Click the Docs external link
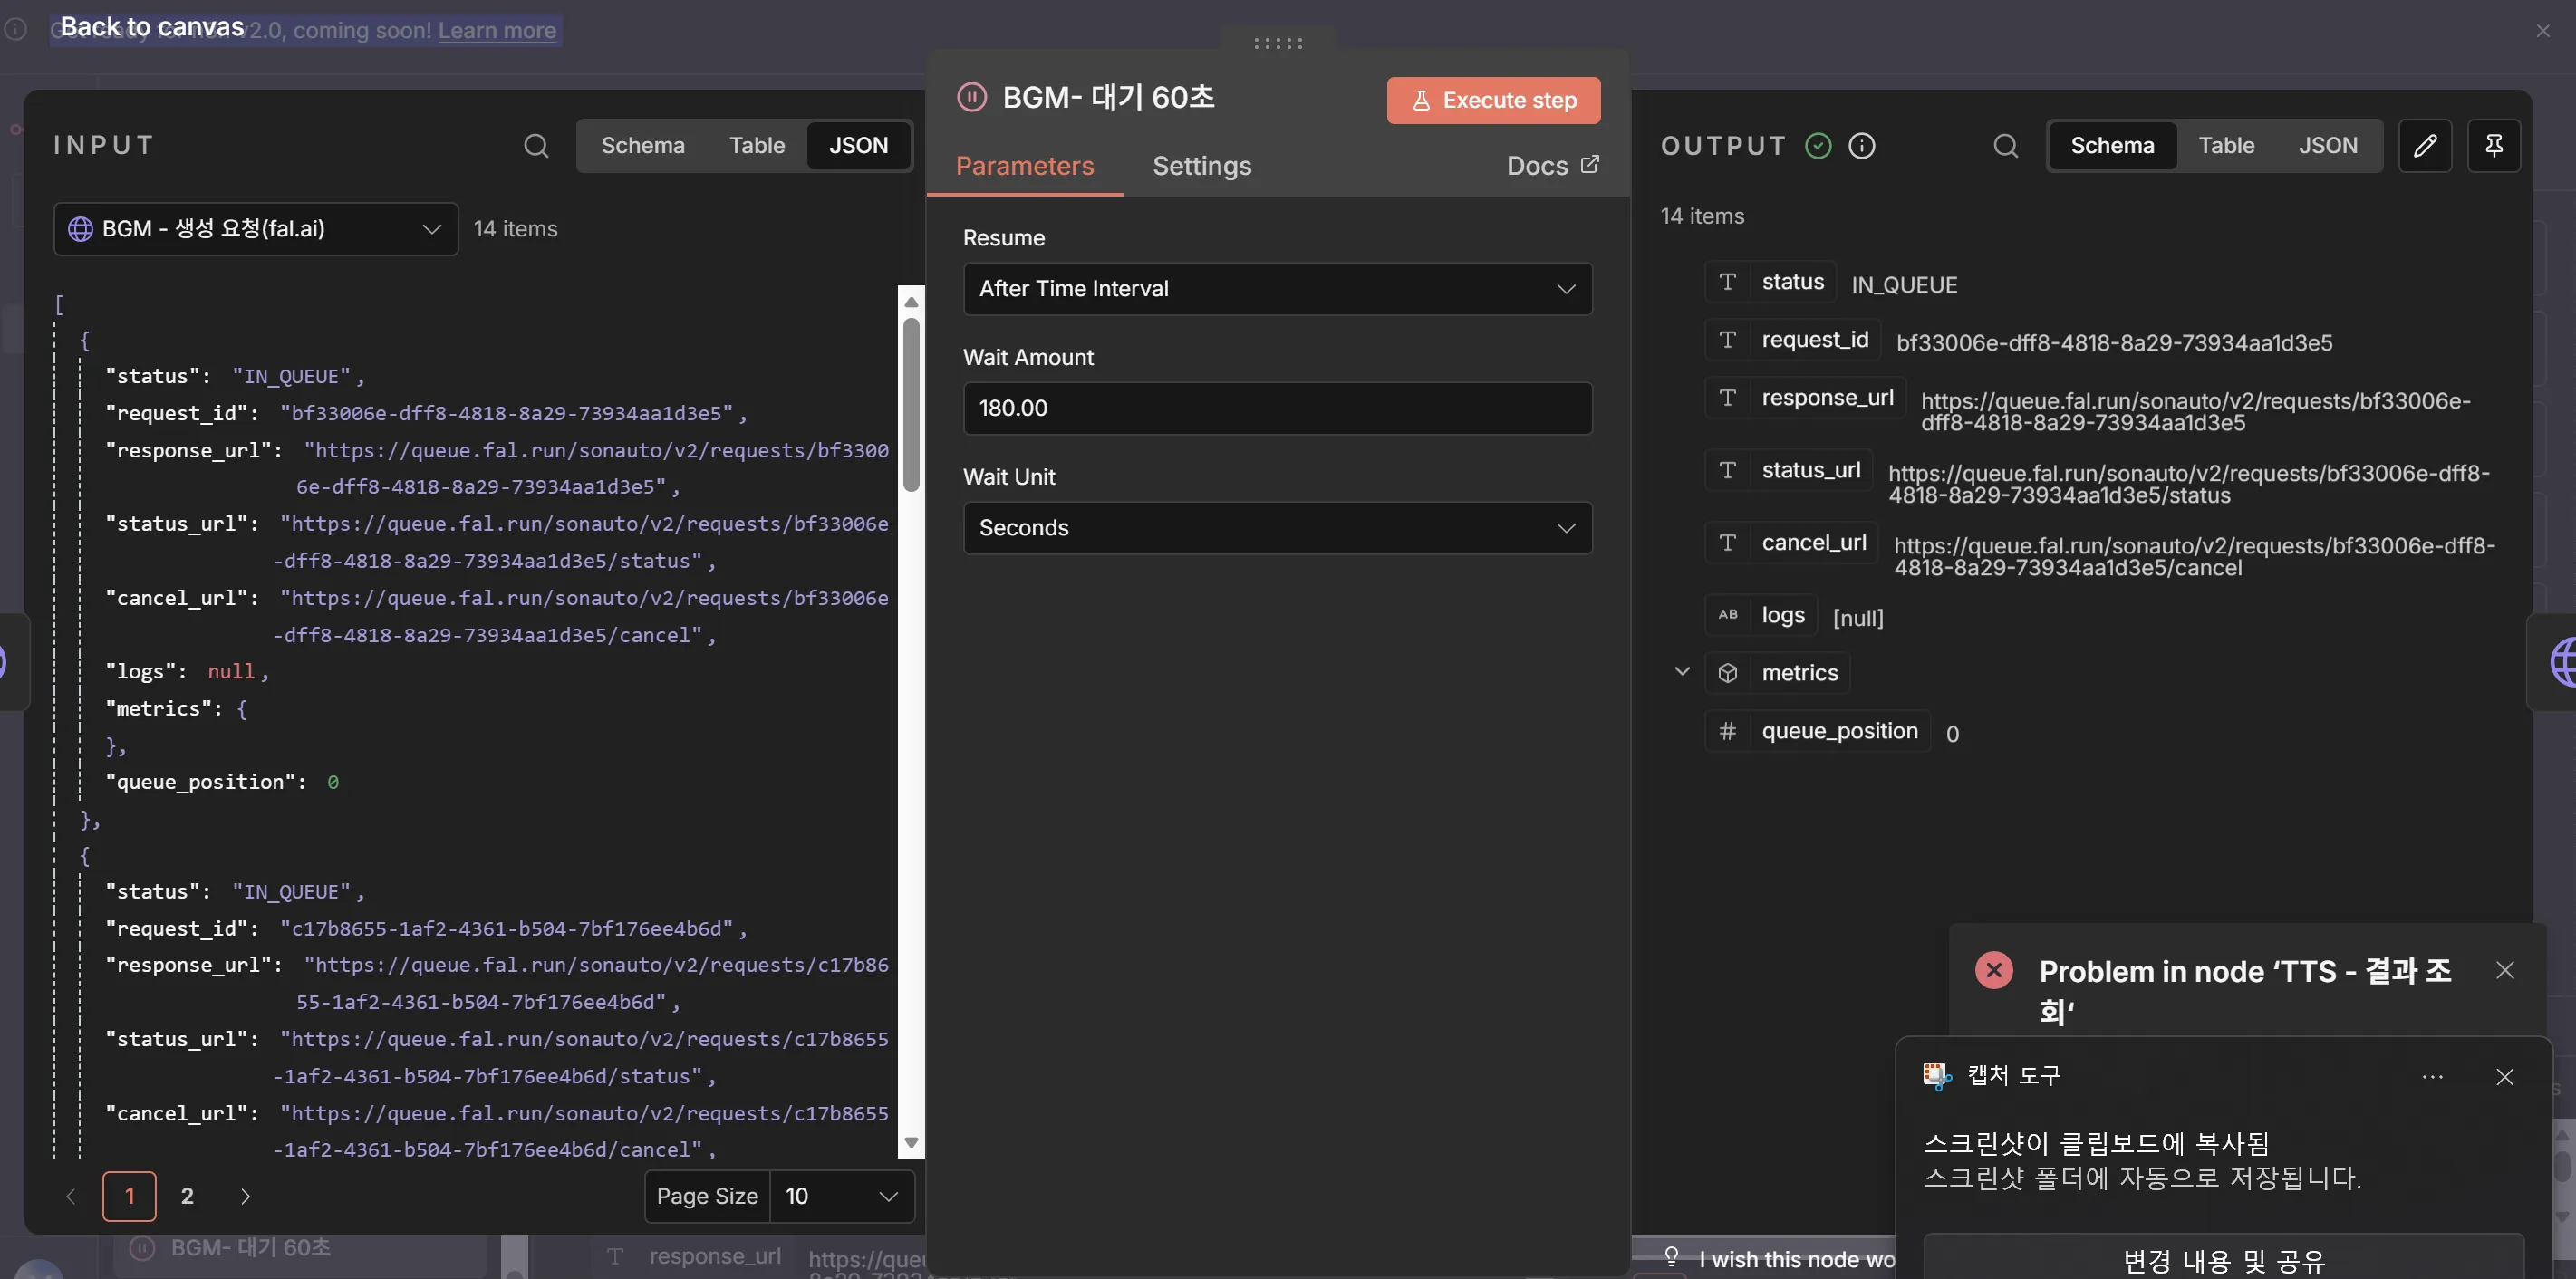Viewport: 2576px width, 1279px height. pyautogui.click(x=1552, y=166)
